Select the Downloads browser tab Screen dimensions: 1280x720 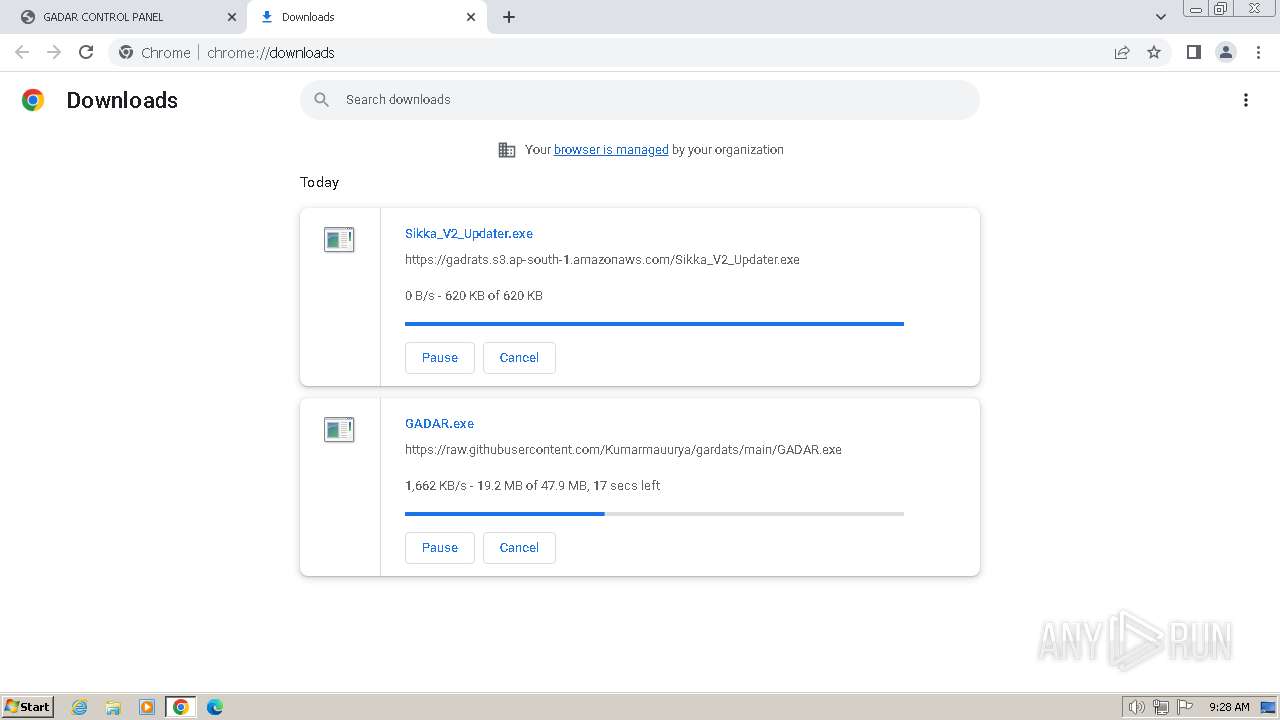pyautogui.click(x=367, y=17)
